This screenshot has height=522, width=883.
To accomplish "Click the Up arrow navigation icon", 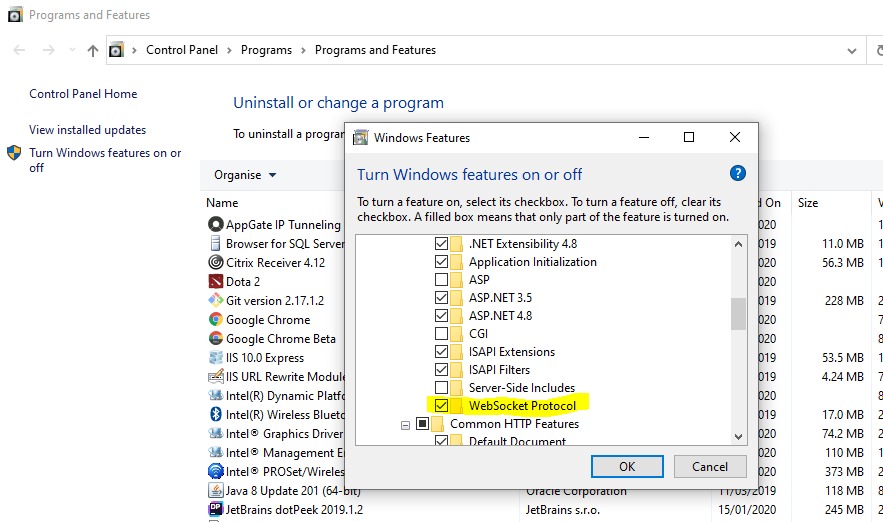I will tap(93, 50).
